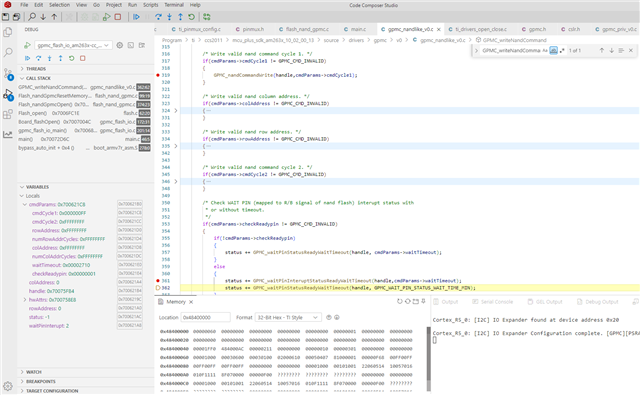Open the Explorer view in the activity bar
This screenshot has height=395, width=640.
8,32
